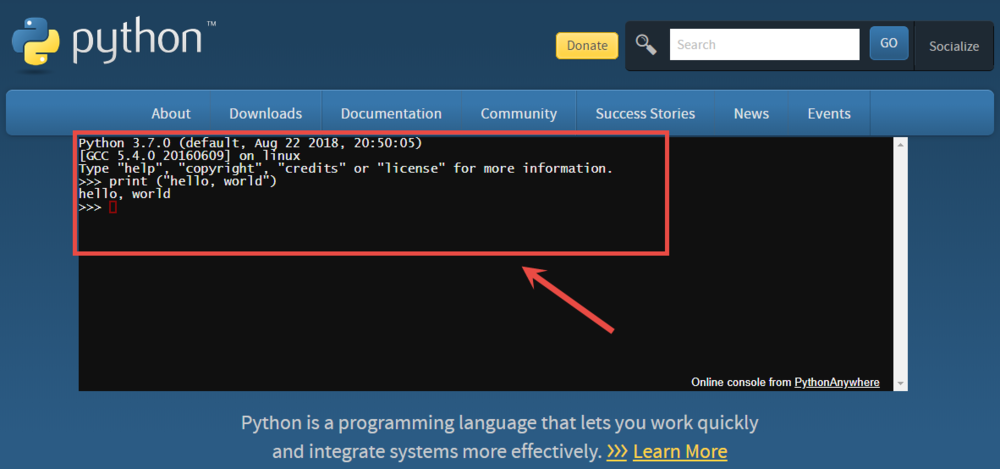This screenshot has width=1000, height=469.
Task: Click the yellow chevrons beside Learn More
Action: click(x=617, y=451)
